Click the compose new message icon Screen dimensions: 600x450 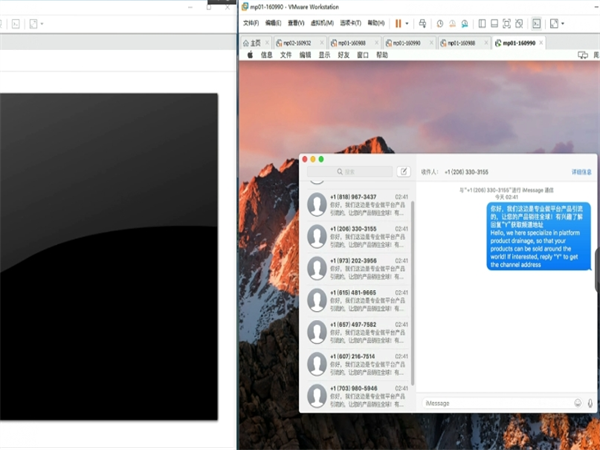tap(403, 172)
